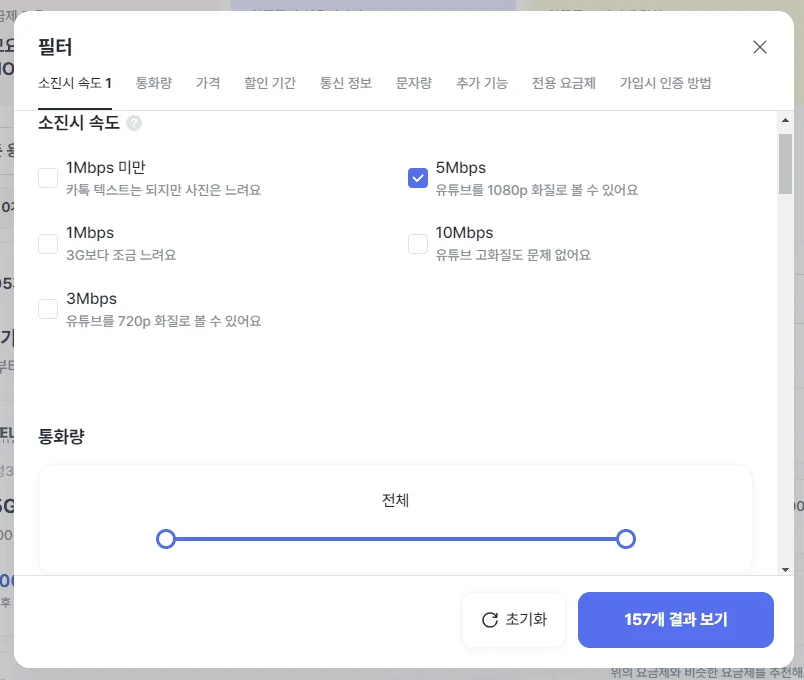Enable the 1Mbps 미만 checkbox
This screenshot has height=680, width=804.
click(x=47, y=177)
